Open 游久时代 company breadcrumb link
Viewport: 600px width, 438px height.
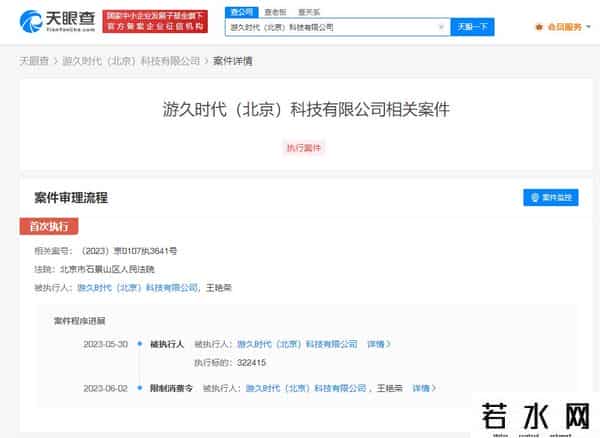tap(131, 61)
